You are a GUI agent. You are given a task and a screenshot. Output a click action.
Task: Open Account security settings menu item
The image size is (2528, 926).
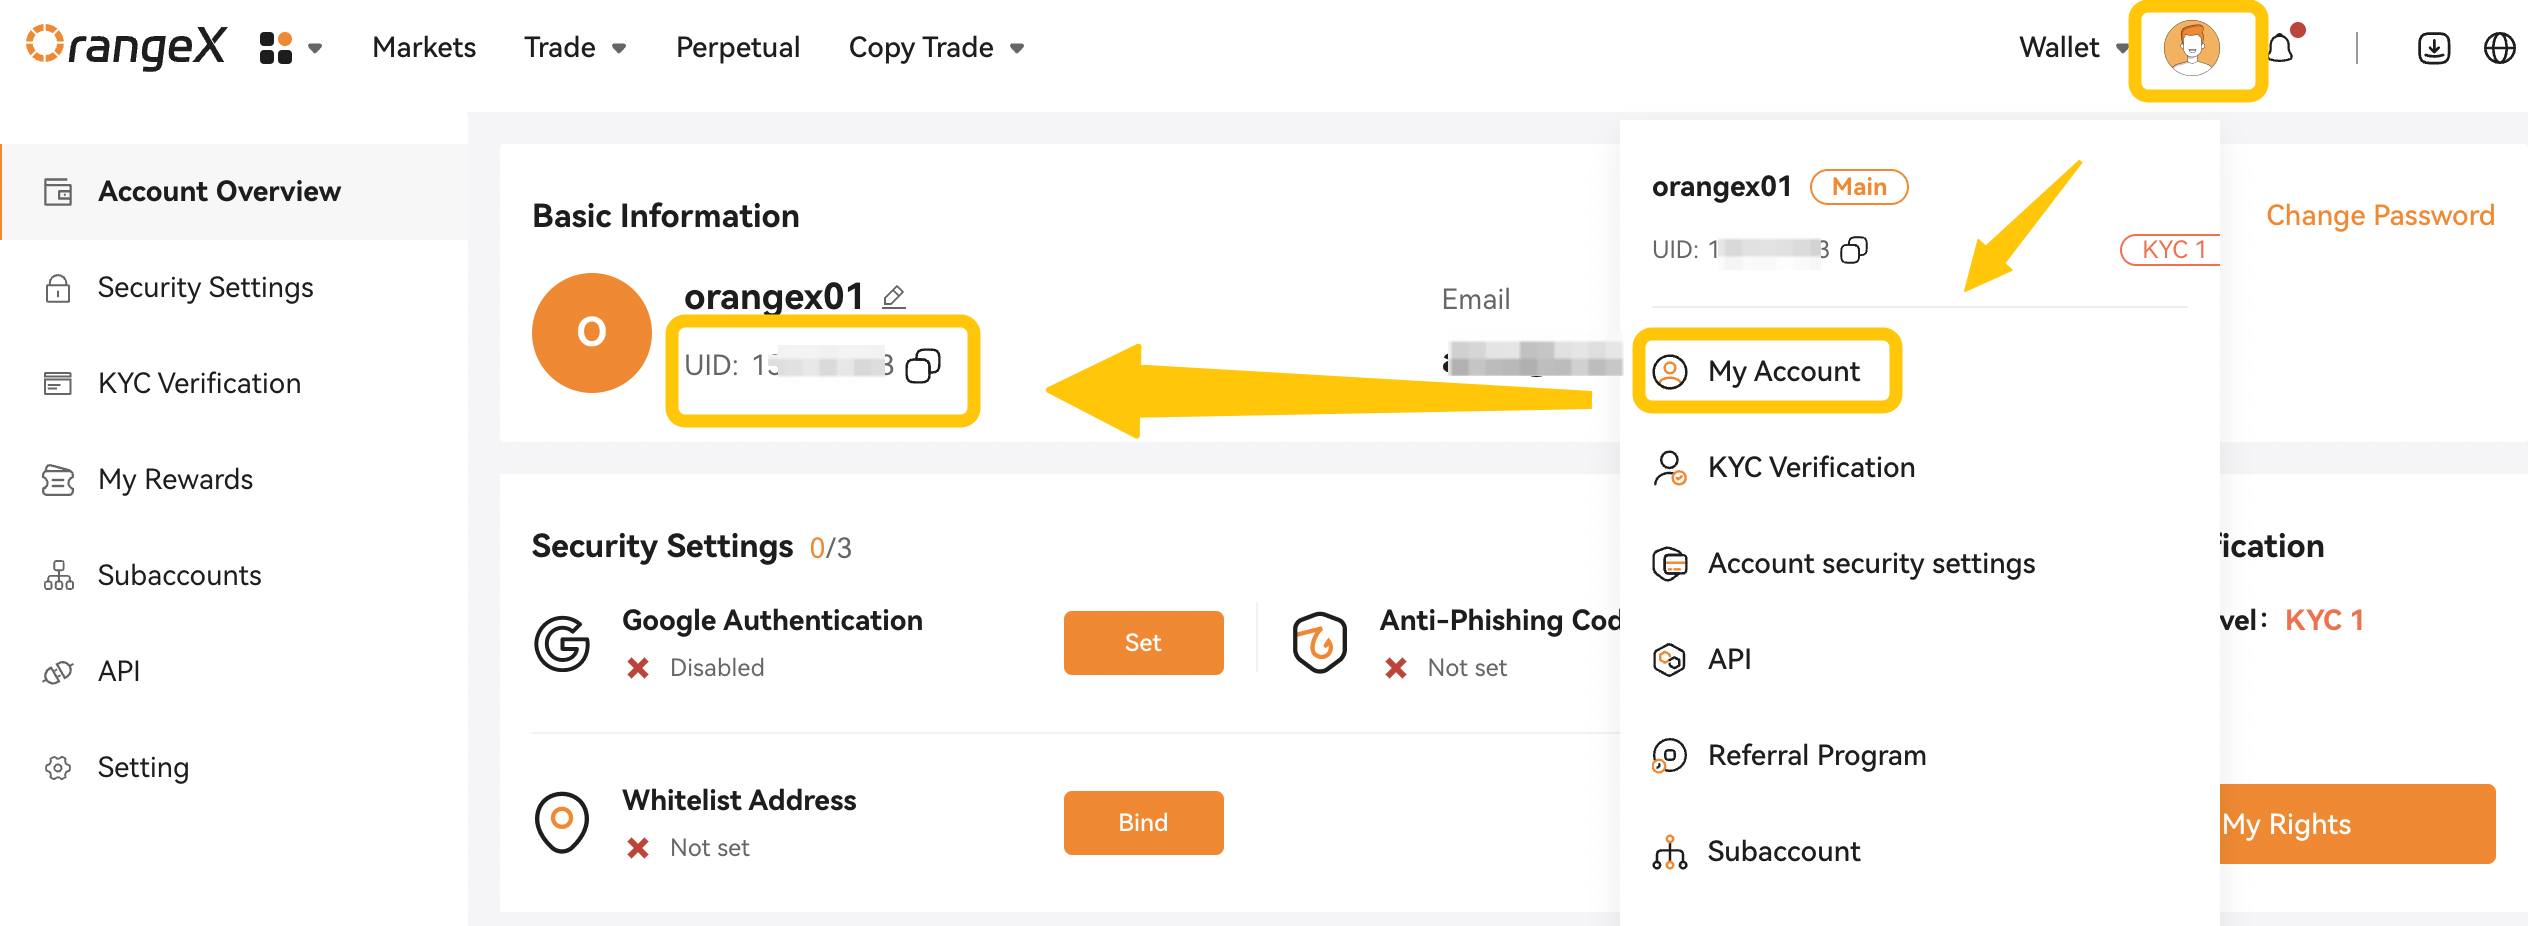pos(1844,564)
